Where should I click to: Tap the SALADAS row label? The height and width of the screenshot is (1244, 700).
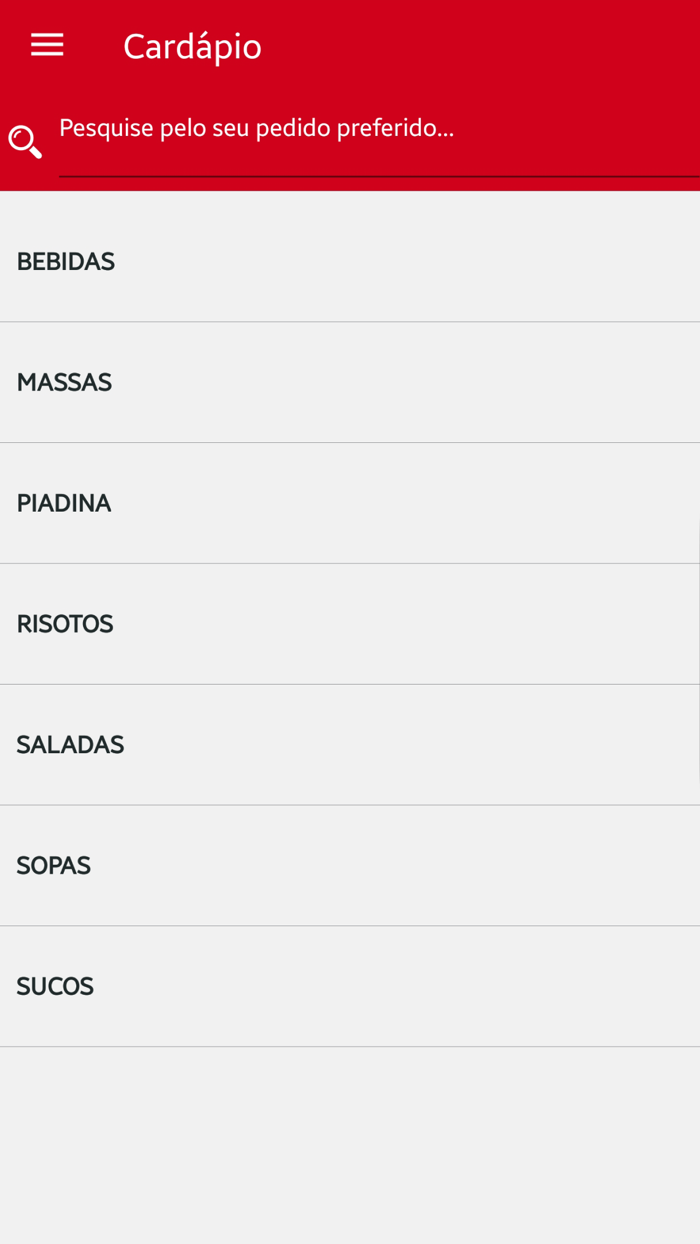(x=70, y=746)
